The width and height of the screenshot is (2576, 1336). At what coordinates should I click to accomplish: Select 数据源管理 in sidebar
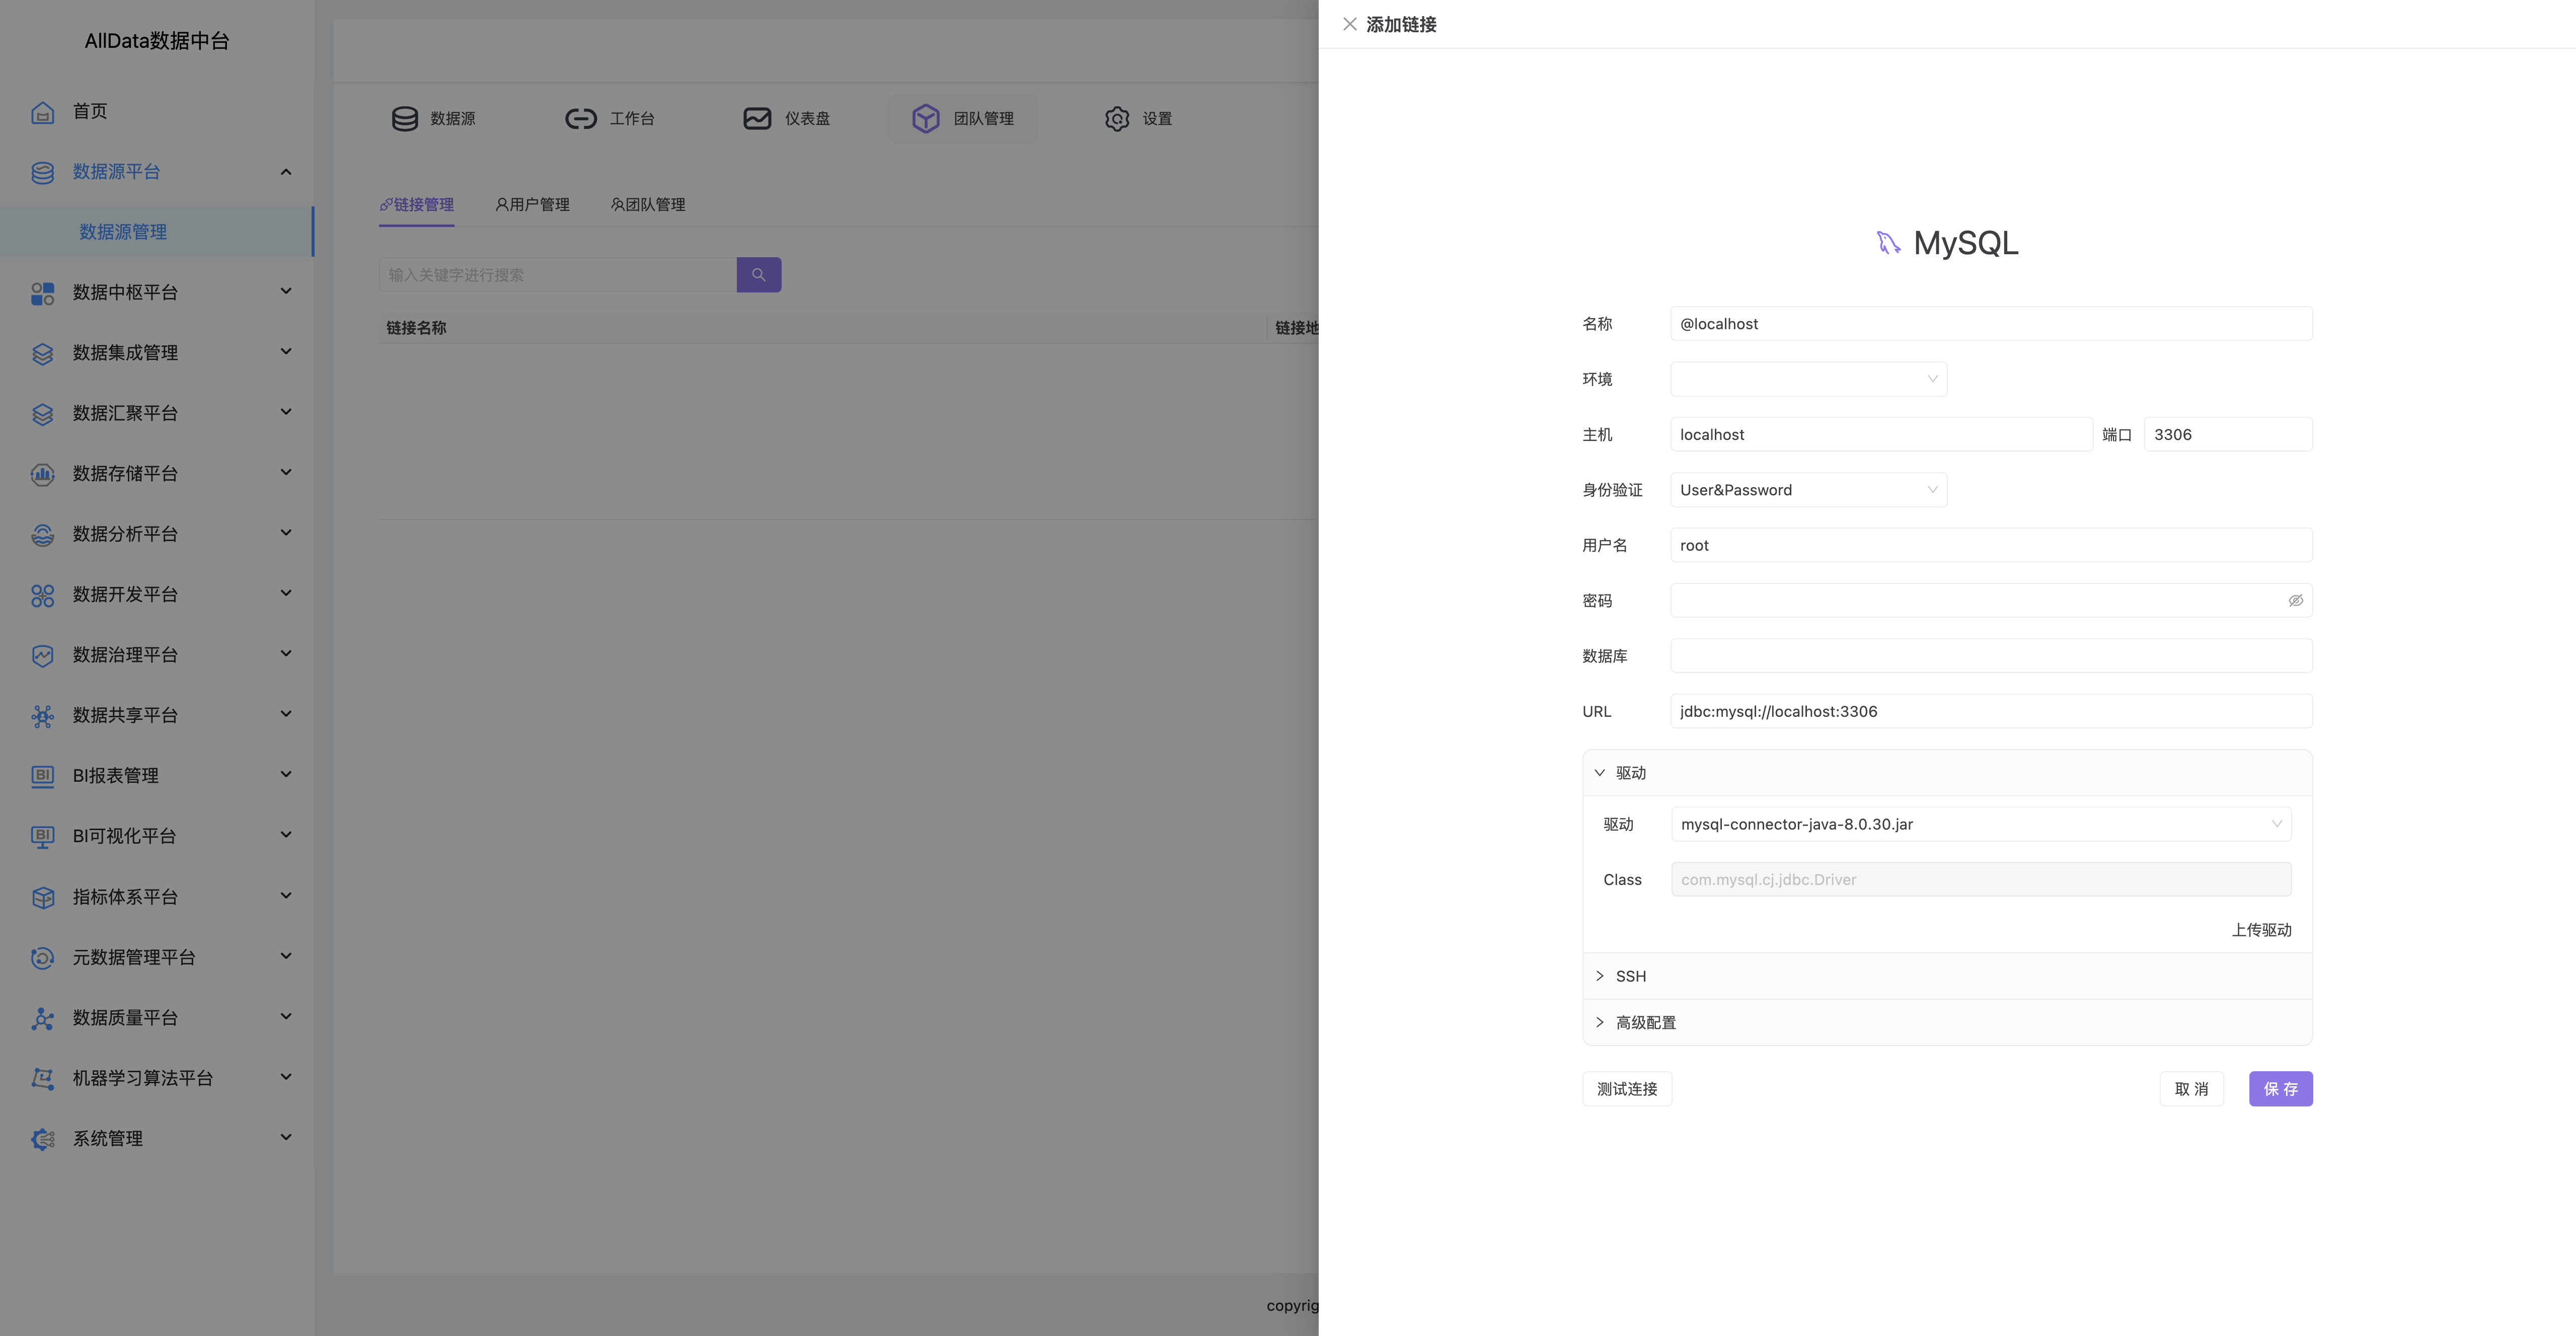pos(157,231)
